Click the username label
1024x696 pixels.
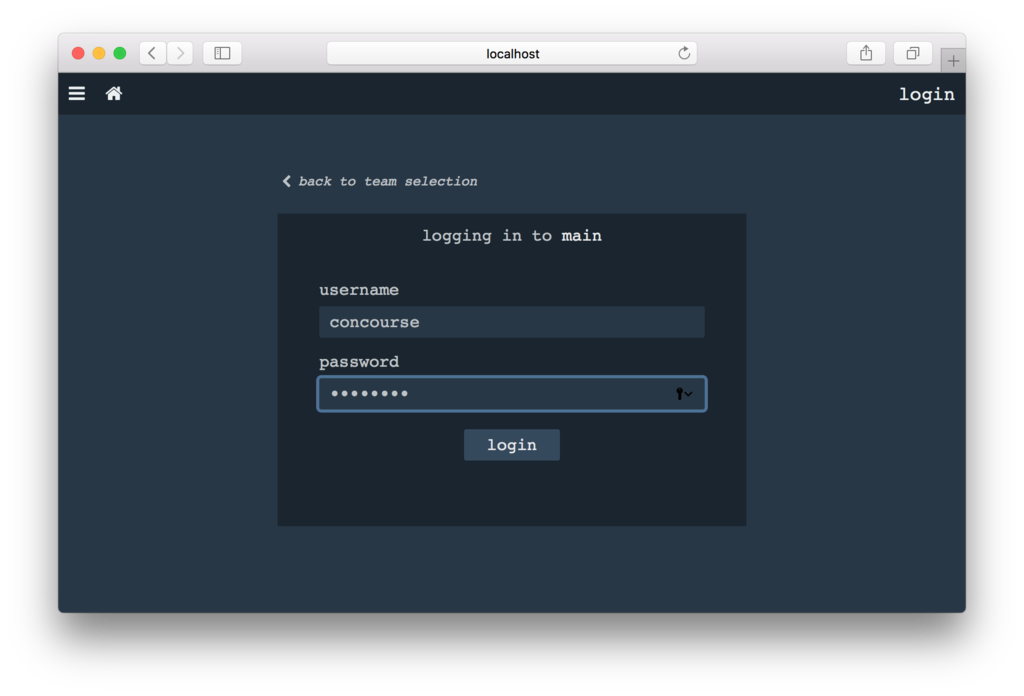click(359, 289)
